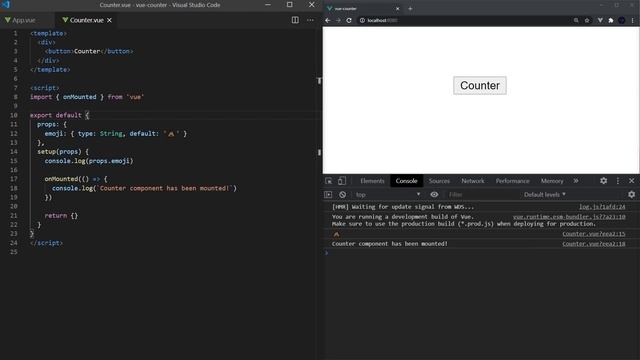Open the DevTools customize three-dot menu

(618, 181)
